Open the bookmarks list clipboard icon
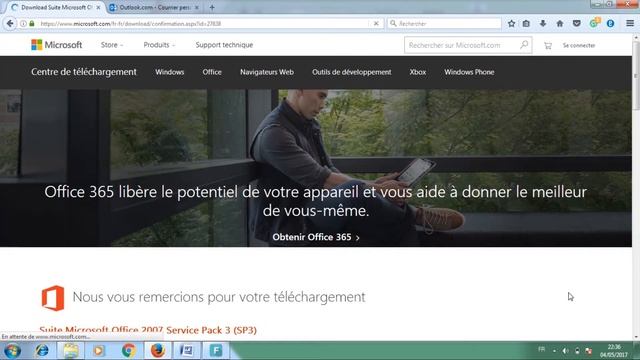 click(526, 24)
